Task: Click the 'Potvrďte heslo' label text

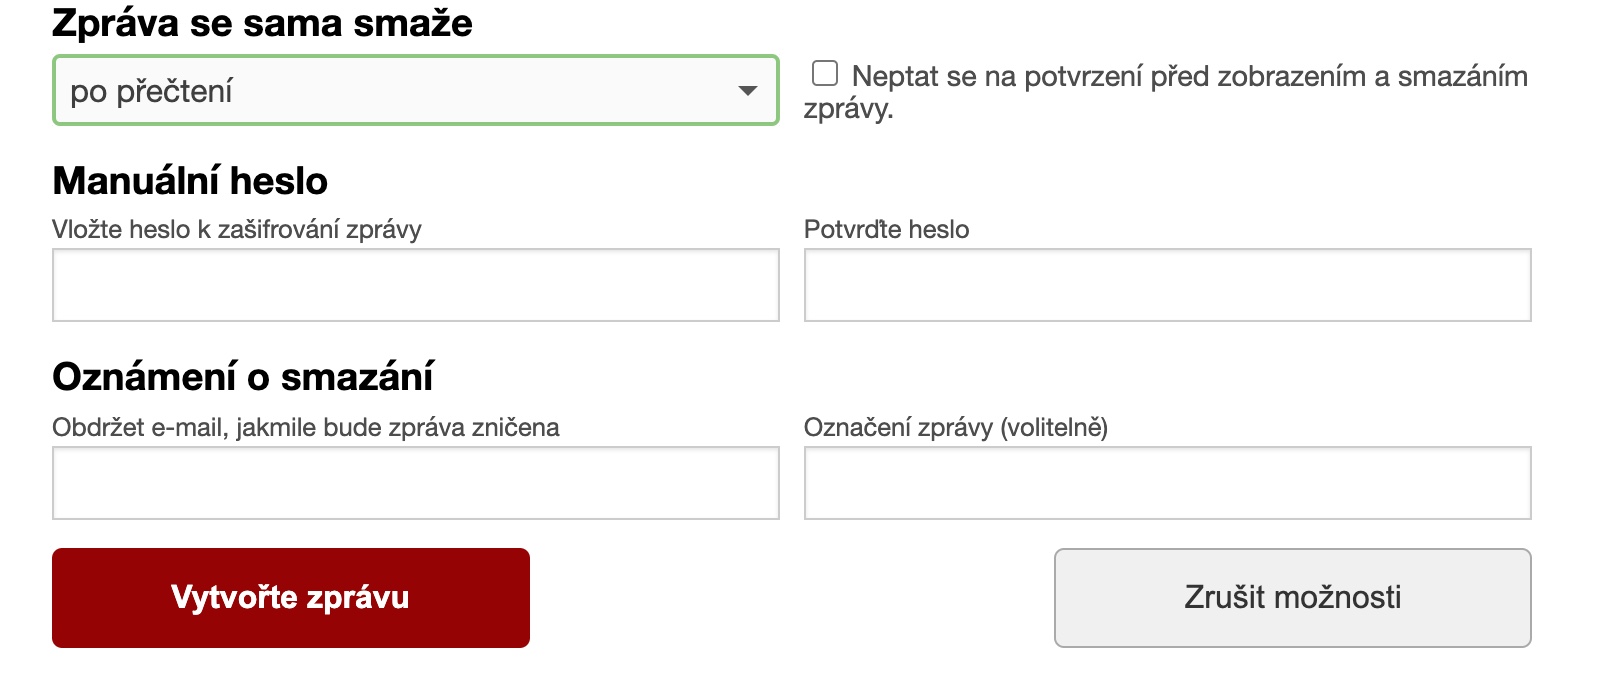Action: pos(886,230)
